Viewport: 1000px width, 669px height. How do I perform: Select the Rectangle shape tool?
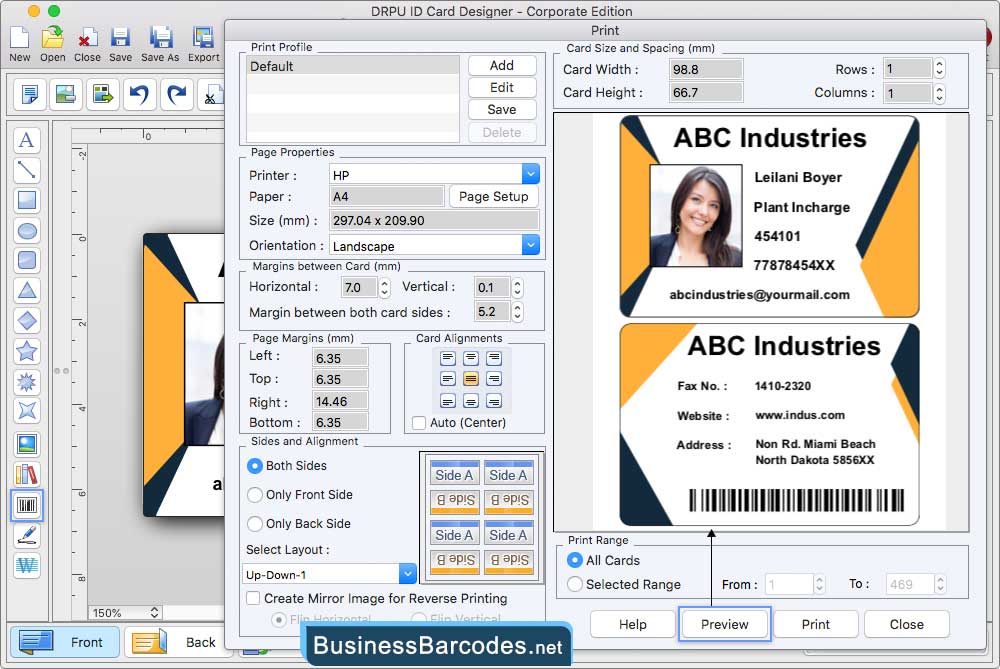27,200
